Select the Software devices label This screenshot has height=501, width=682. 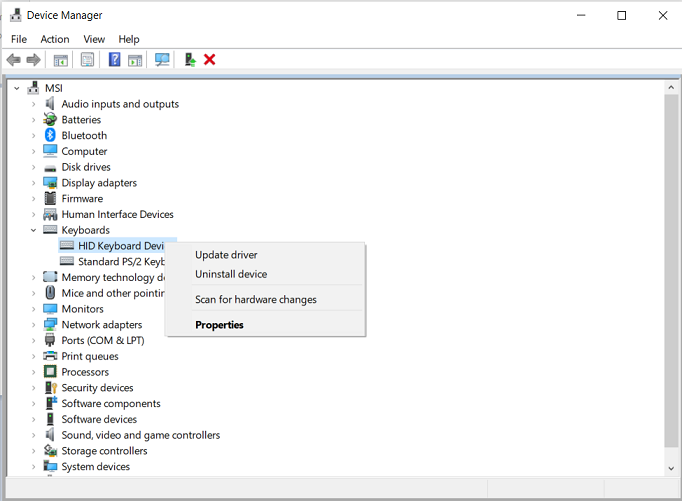tap(99, 419)
